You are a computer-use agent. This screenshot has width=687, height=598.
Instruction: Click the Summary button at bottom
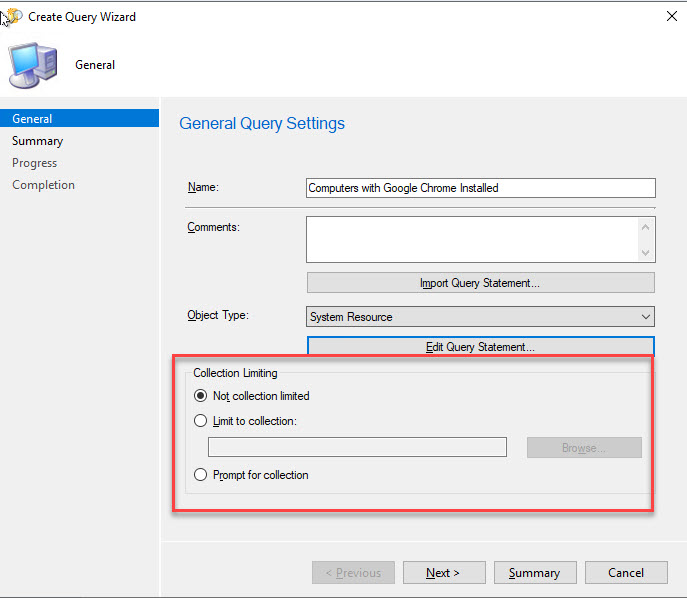pos(534,573)
